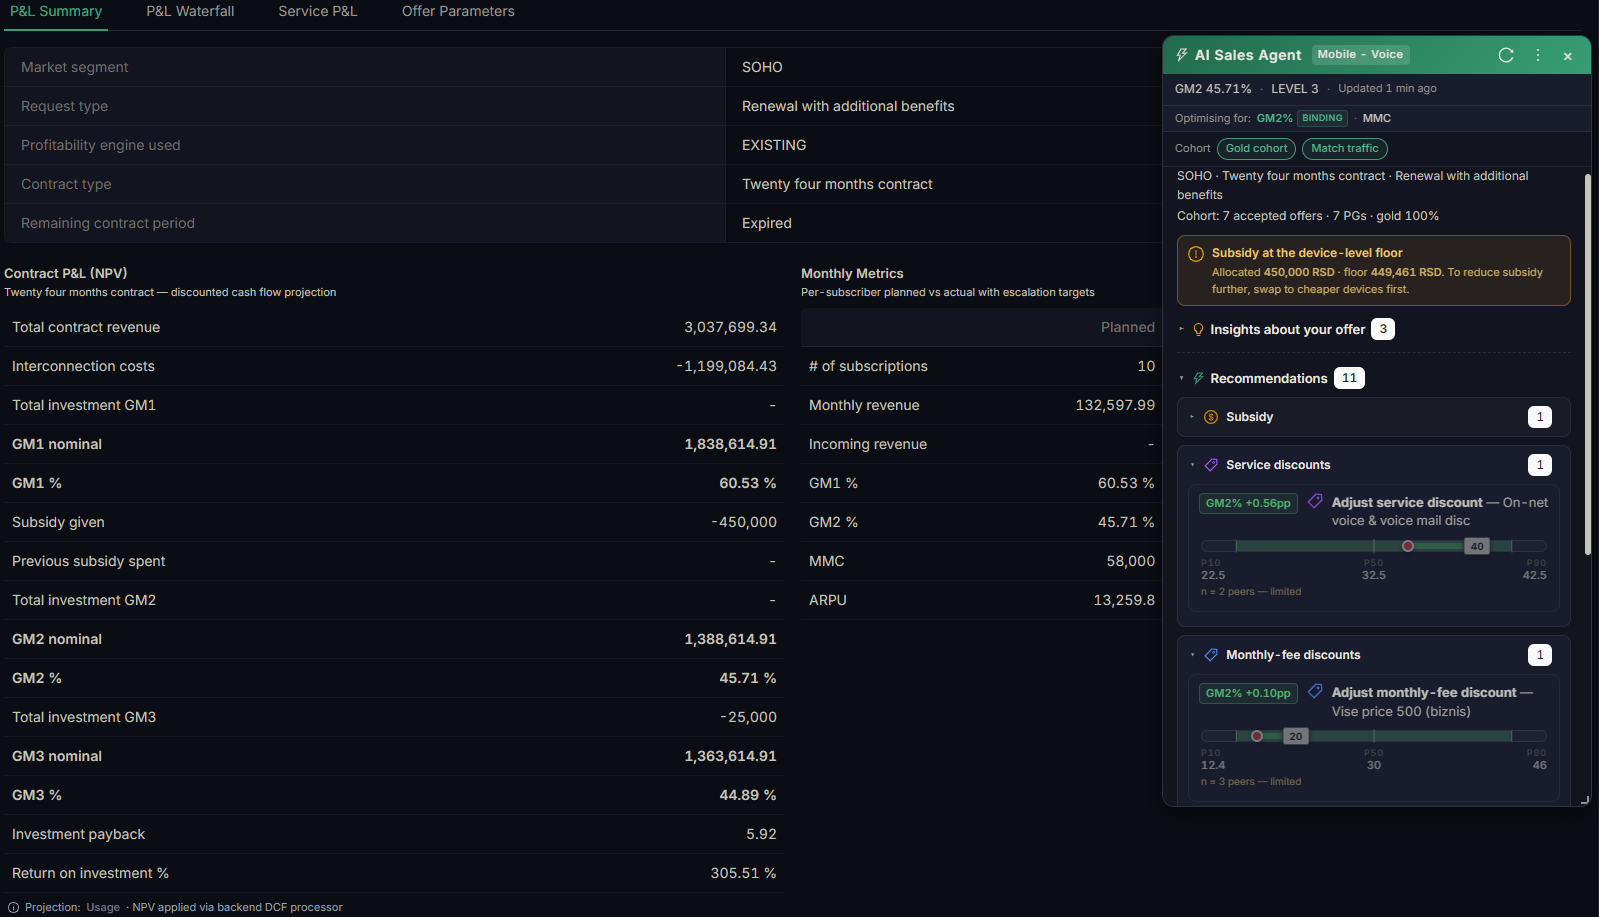Click the MMC monthly metric value 58,000

[1131, 561]
